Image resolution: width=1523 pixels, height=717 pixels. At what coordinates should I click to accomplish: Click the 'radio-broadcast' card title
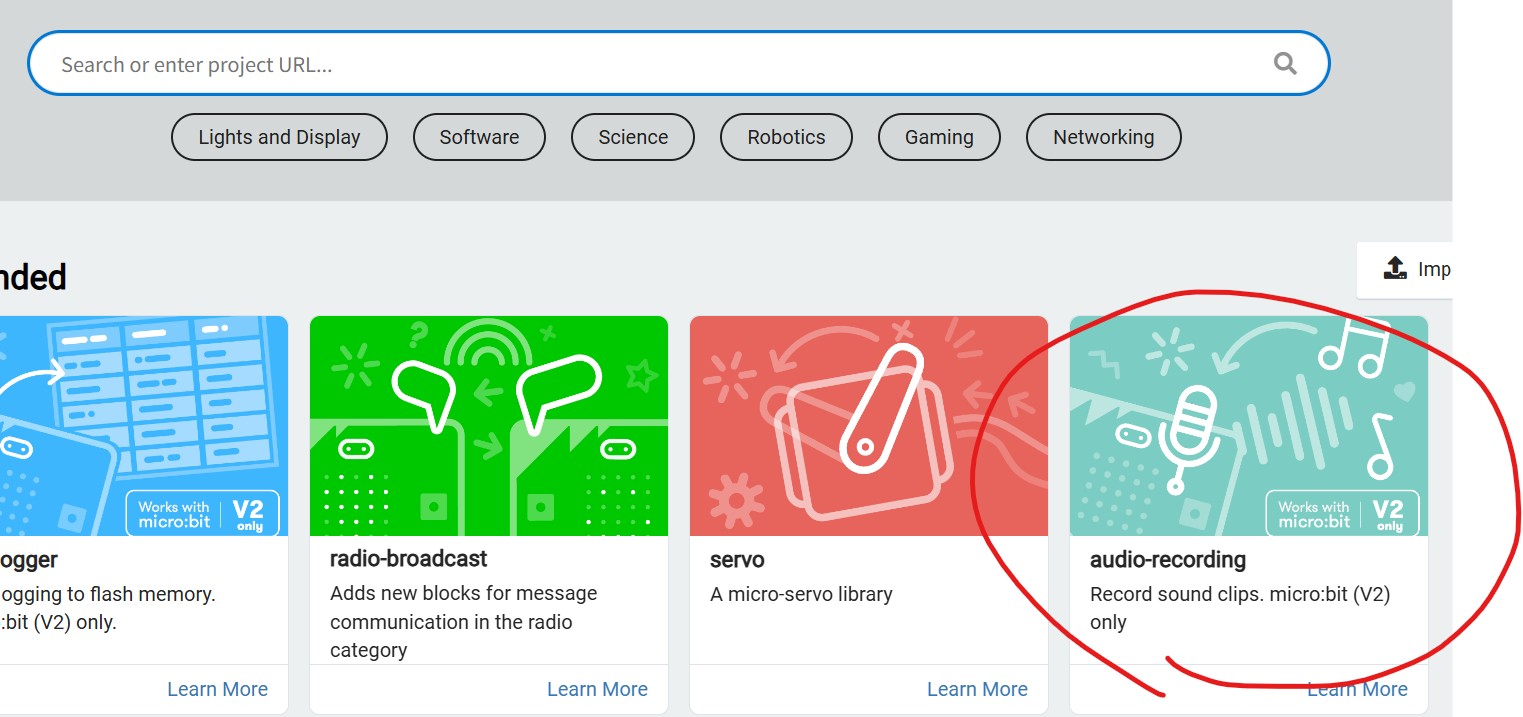[409, 559]
